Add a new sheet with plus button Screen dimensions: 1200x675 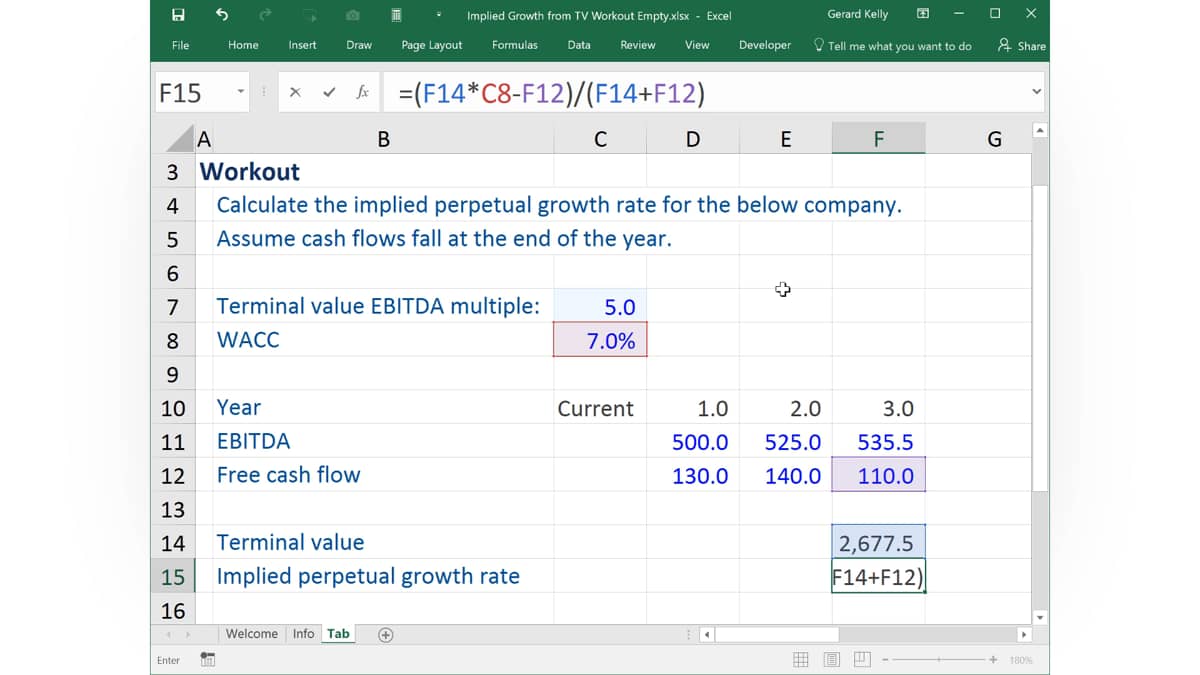pos(385,634)
